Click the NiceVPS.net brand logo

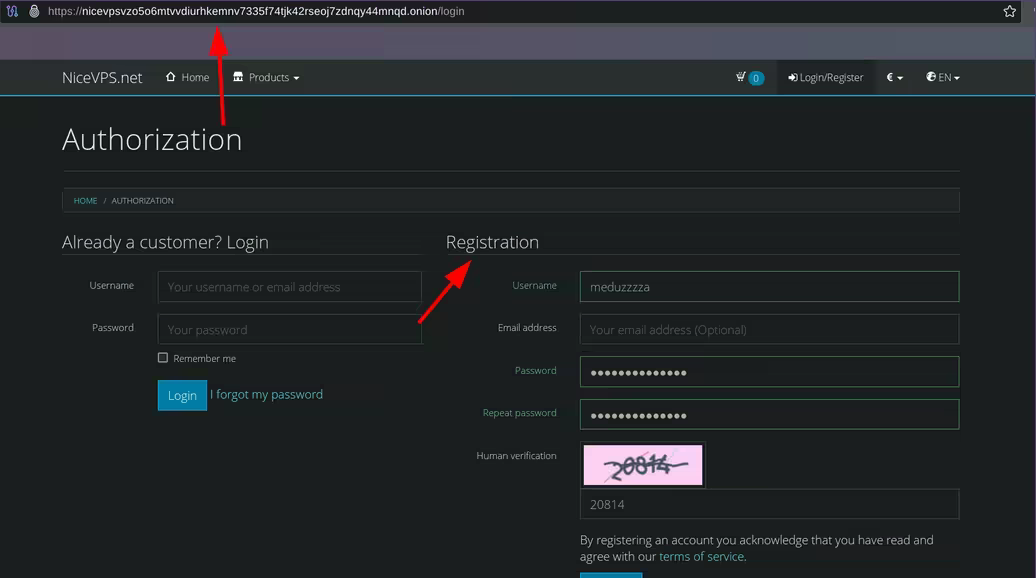tap(102, 77)
